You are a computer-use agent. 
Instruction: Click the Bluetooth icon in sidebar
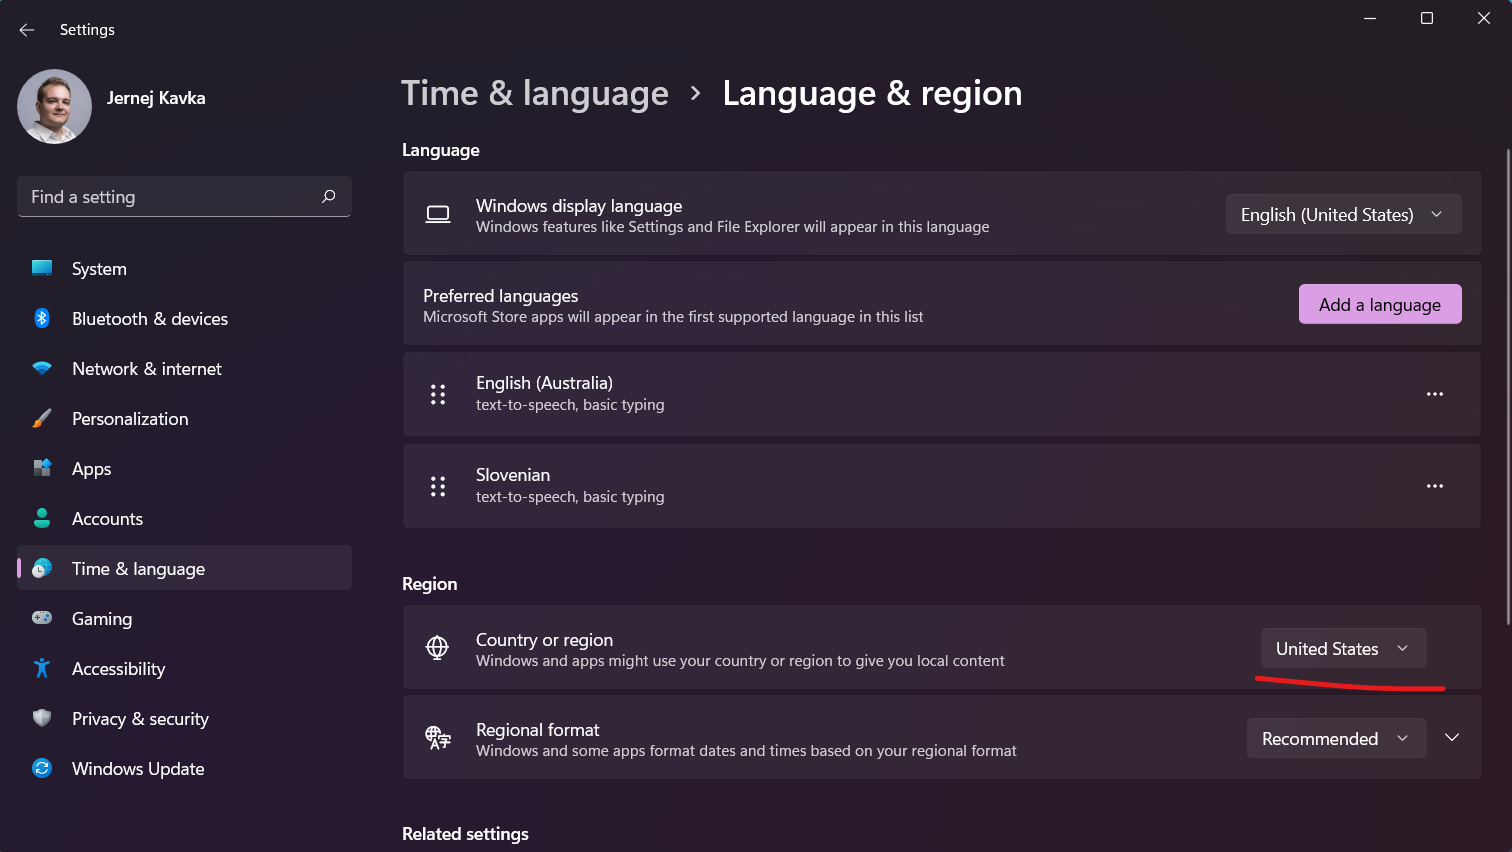[42, 318]
